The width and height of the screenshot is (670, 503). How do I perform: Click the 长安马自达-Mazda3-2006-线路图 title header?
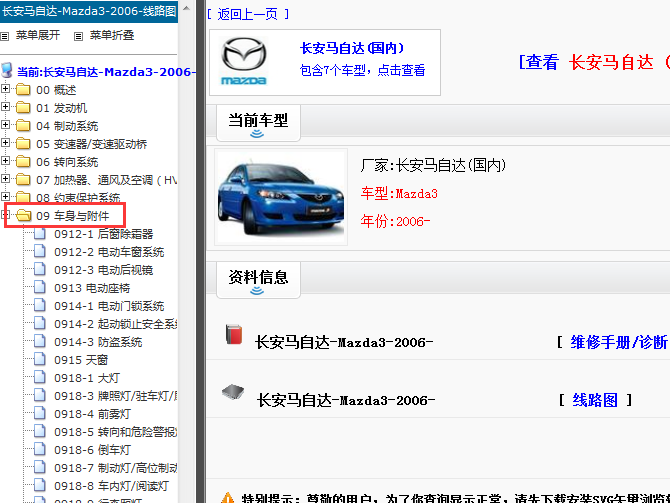89,11
